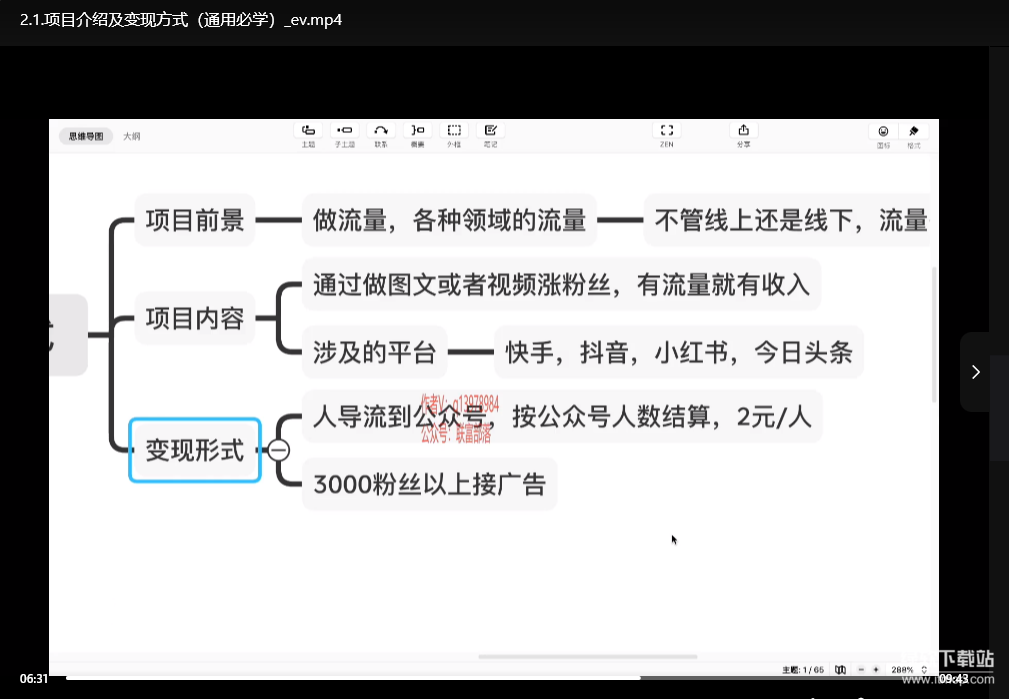The height and width of the screenshot is (699, 1009).
Task: Click the zoom out minus button
Action: [861, 670]
